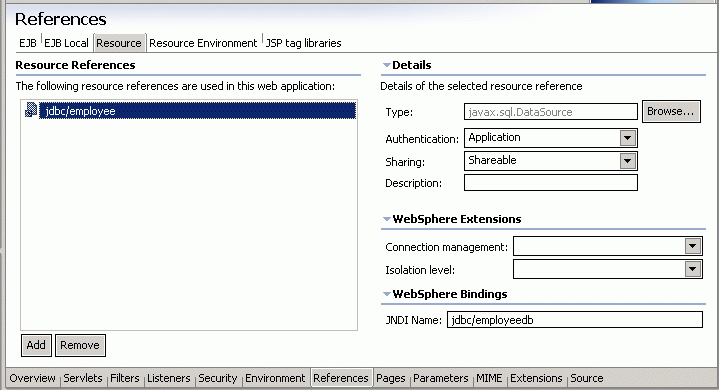Screen dimensions: 719x390
Task: Click the Details heading text
Action: point(412,65)
